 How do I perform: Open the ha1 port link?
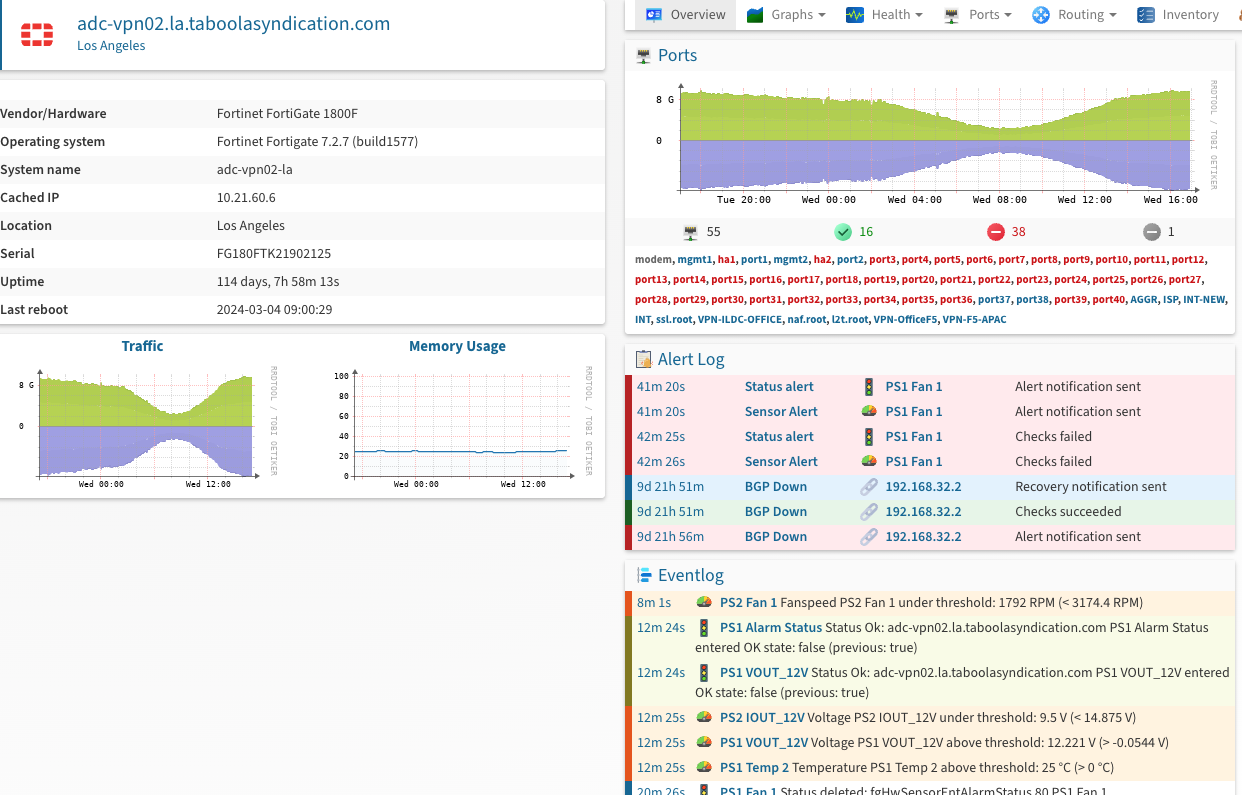[x=726, y=259]
